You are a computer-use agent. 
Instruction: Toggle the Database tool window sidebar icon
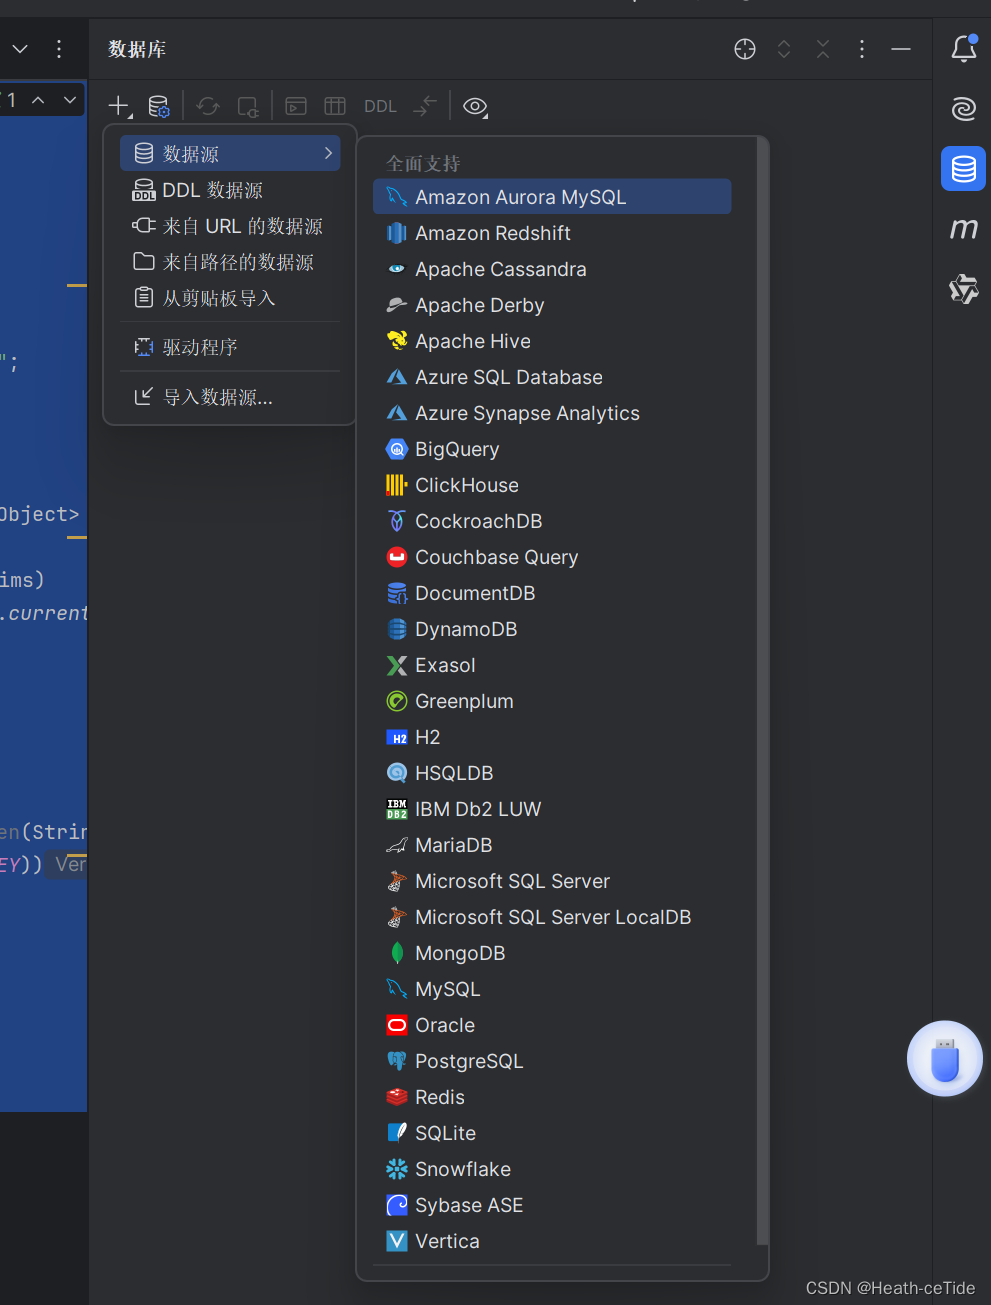[964, 168]
